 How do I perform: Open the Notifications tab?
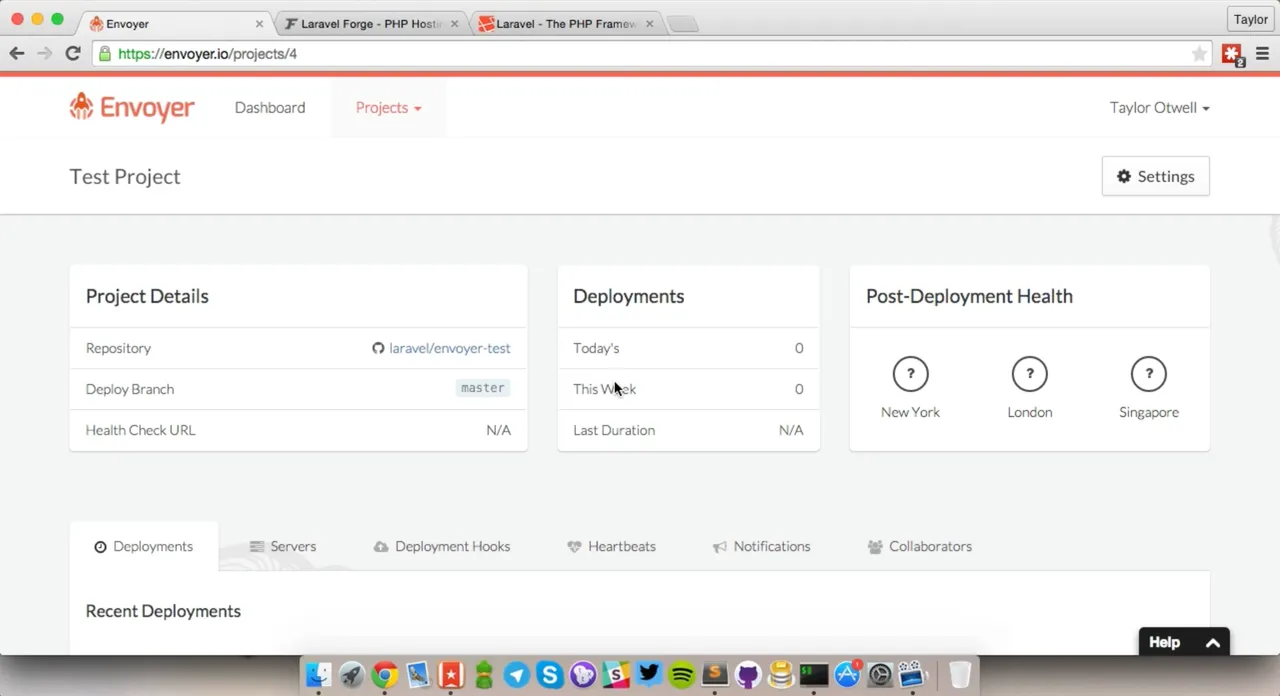tap(762, 546)
